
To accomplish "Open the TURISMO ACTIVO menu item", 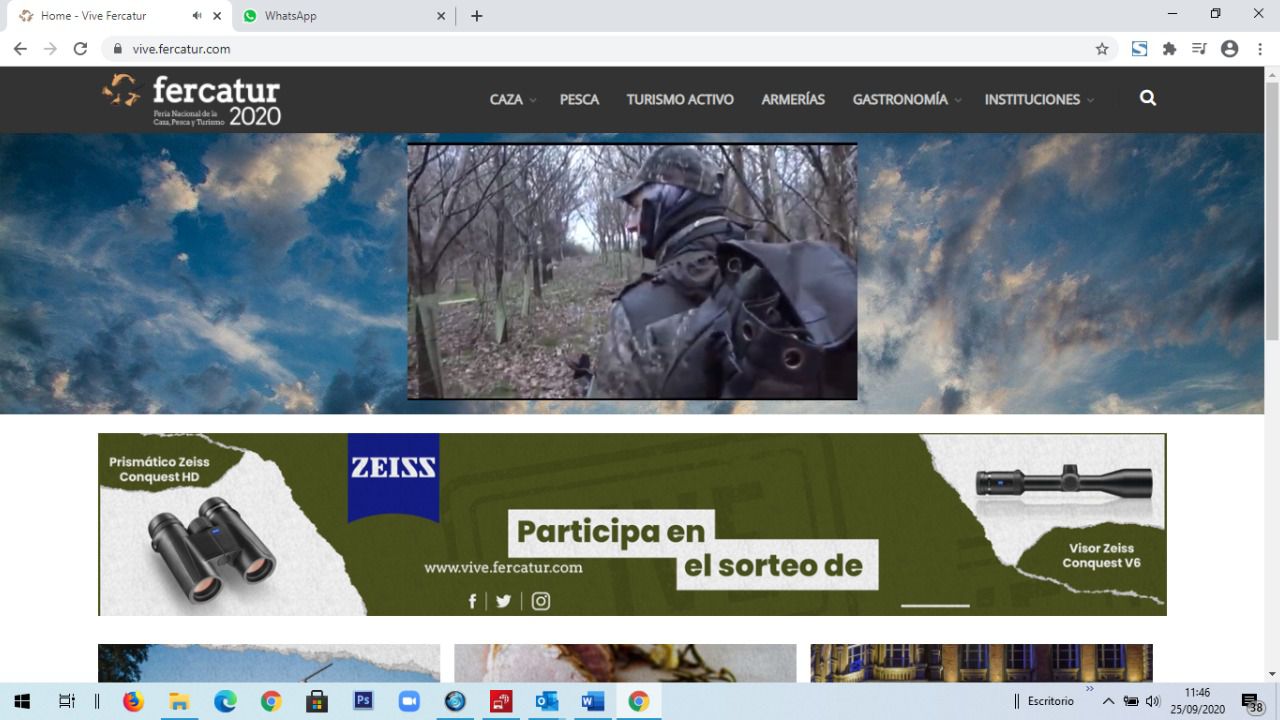I will pyautogui.click(x=680, y=99).
